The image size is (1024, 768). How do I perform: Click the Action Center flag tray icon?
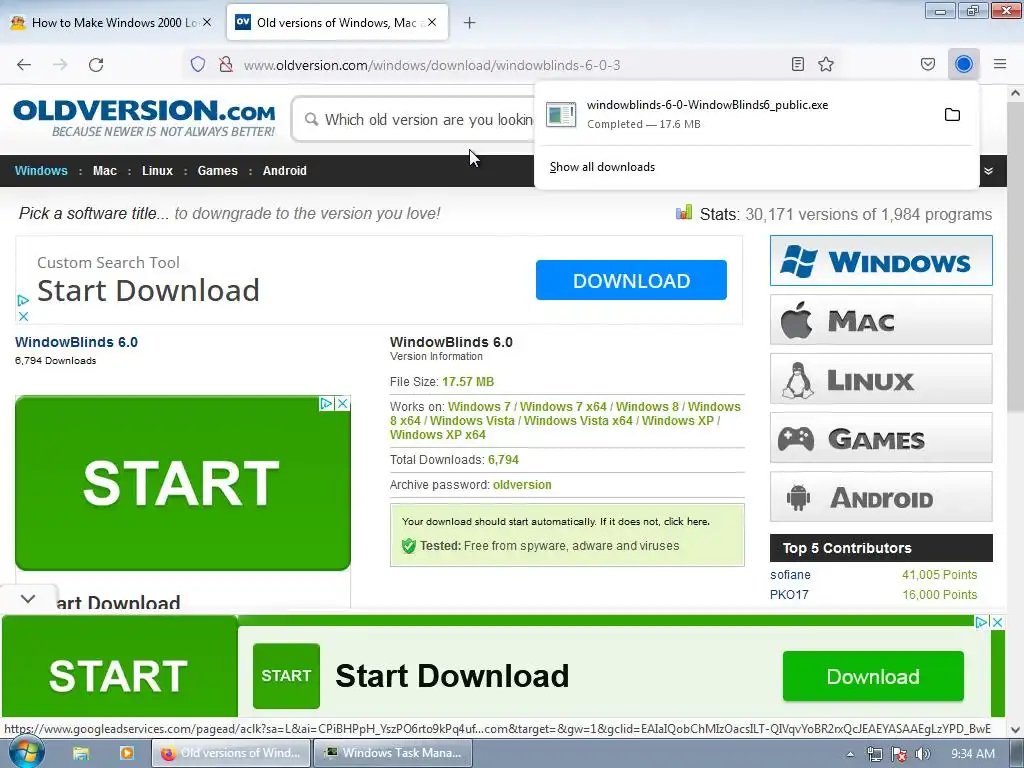[x=899, y=754]
